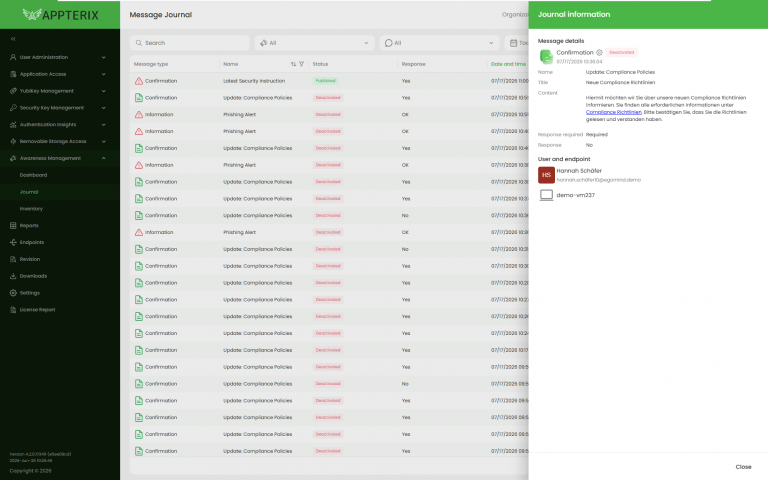
Task: Expand YubiKey Management with its chevron
Action: click(x=104, y=91)
